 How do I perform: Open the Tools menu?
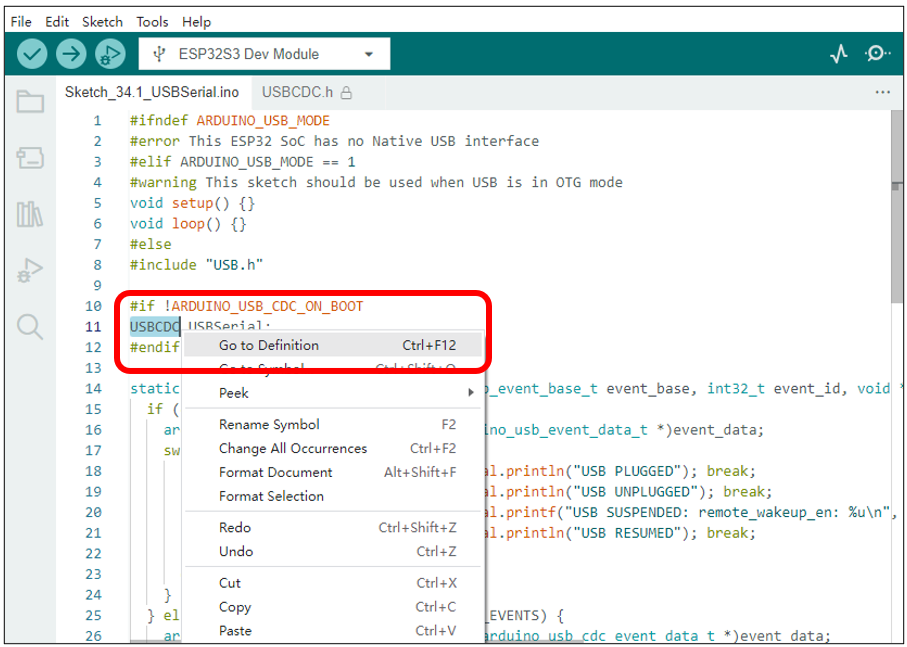coord(152,22)
